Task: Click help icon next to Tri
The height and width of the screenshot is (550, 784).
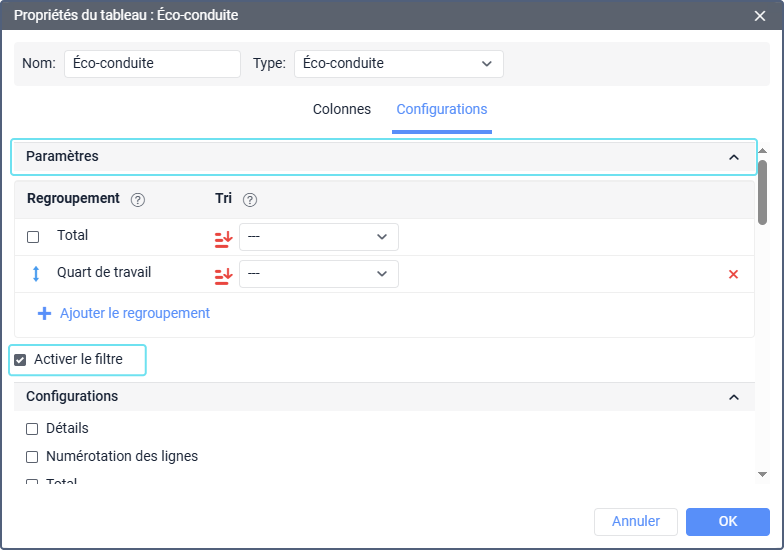Action: tap(250, 199)
